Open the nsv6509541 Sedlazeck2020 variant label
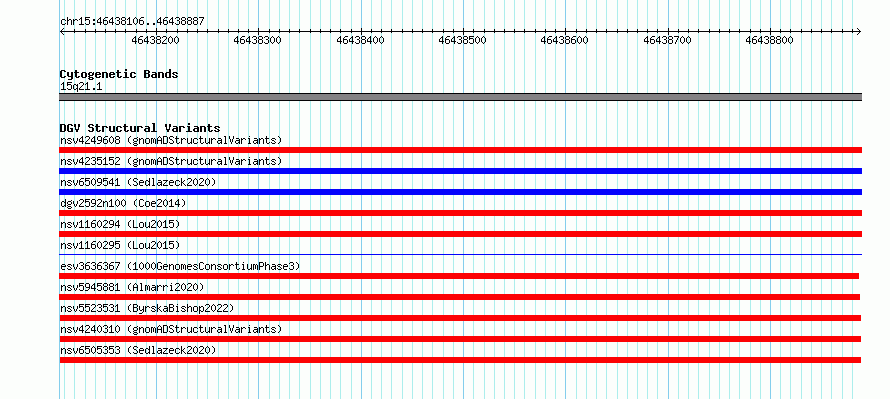The height and width of the screenshot is (399, 890). pos(138,182)
